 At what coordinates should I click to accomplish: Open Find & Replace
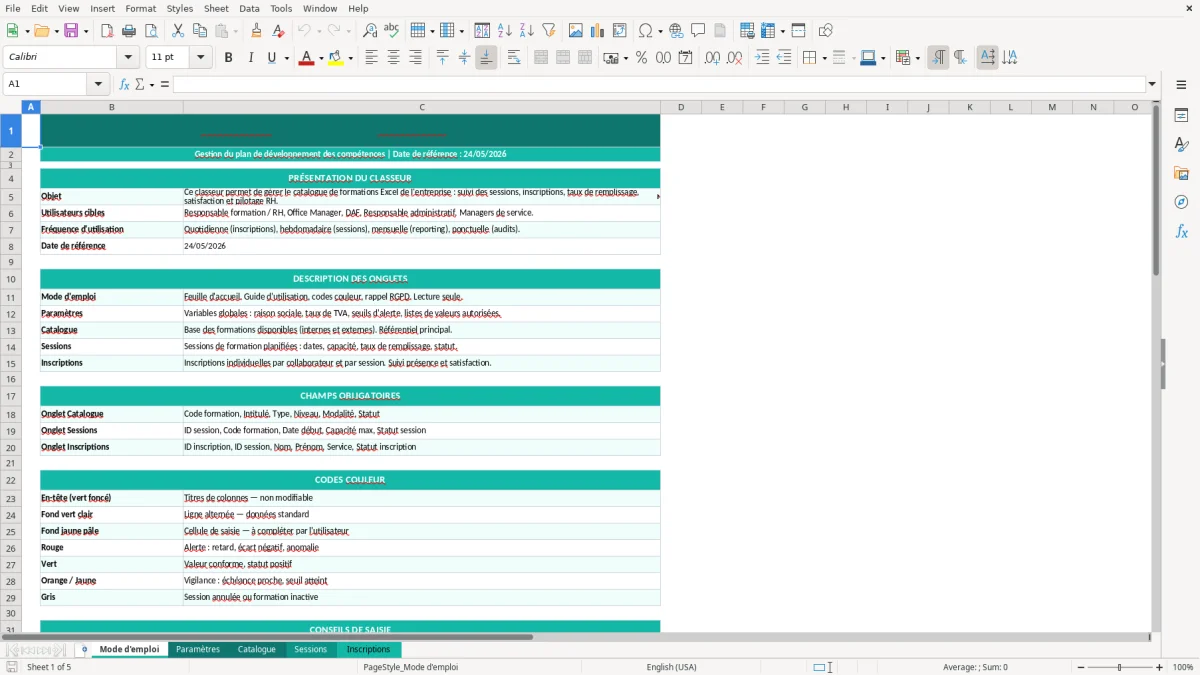point(370,31)
